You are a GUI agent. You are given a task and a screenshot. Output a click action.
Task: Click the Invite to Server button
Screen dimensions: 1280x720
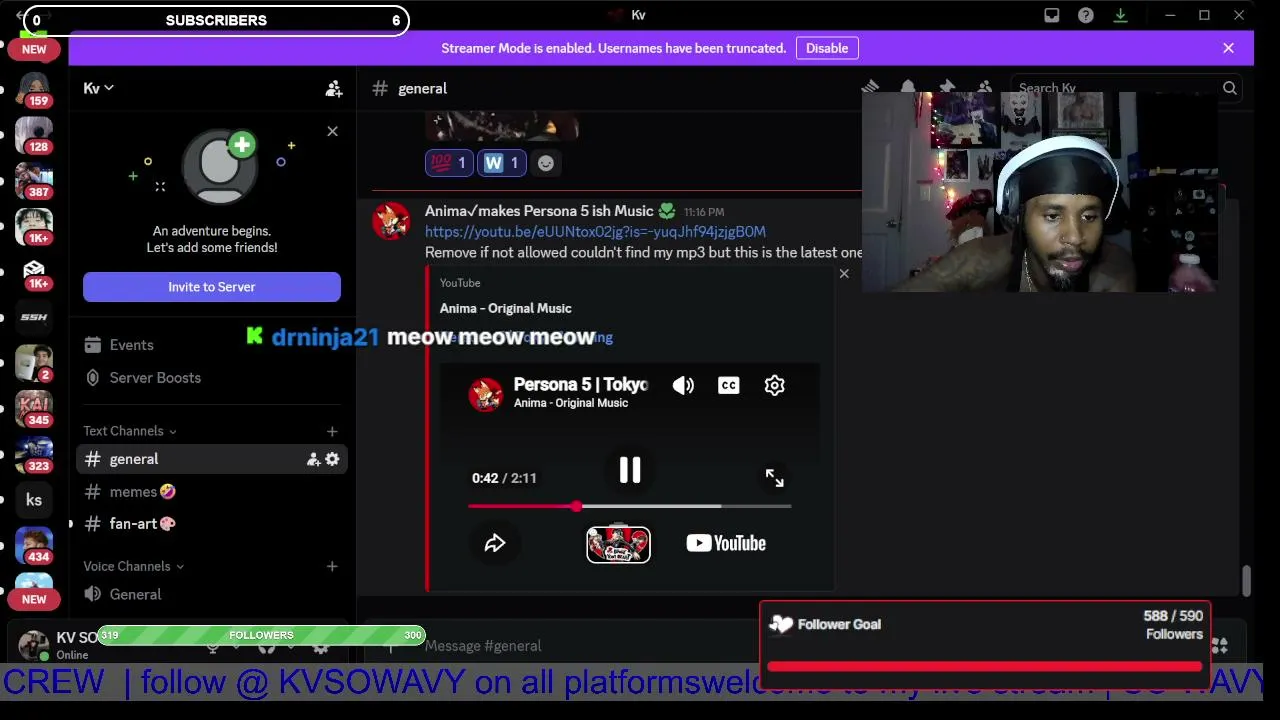pos(212,287)
